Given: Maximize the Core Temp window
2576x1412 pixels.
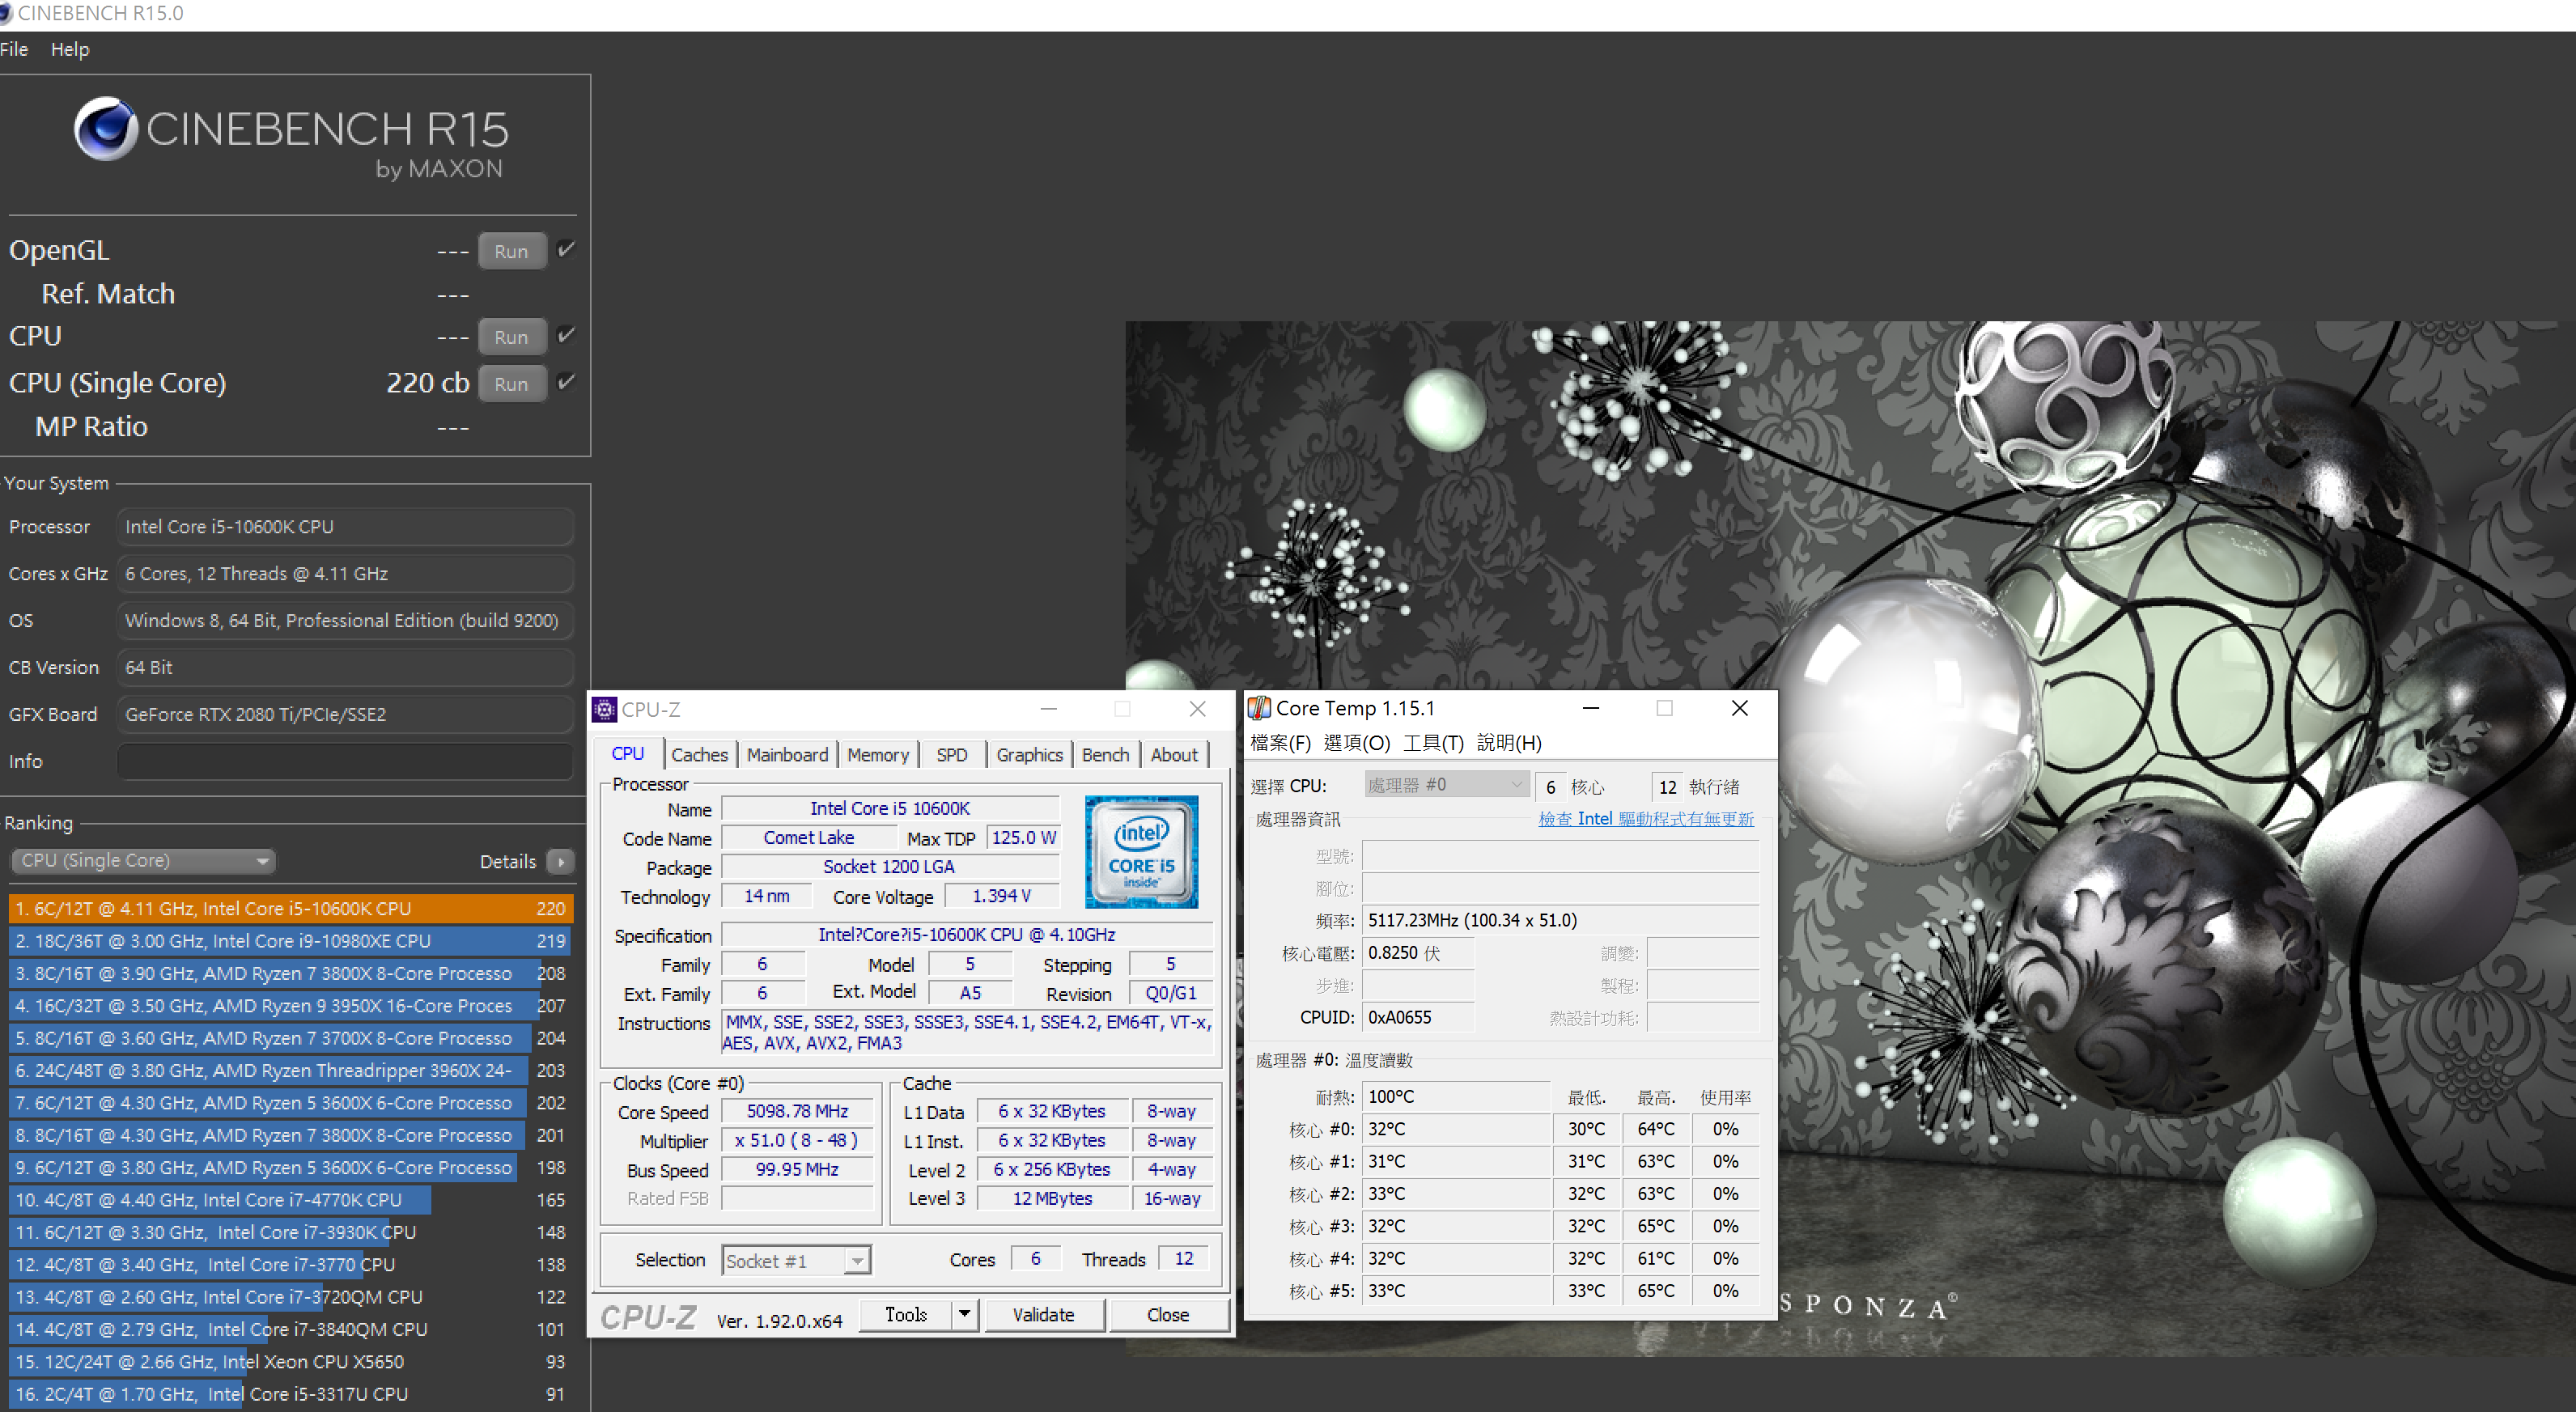Looking at the screenshot, I should (1664, 708).
